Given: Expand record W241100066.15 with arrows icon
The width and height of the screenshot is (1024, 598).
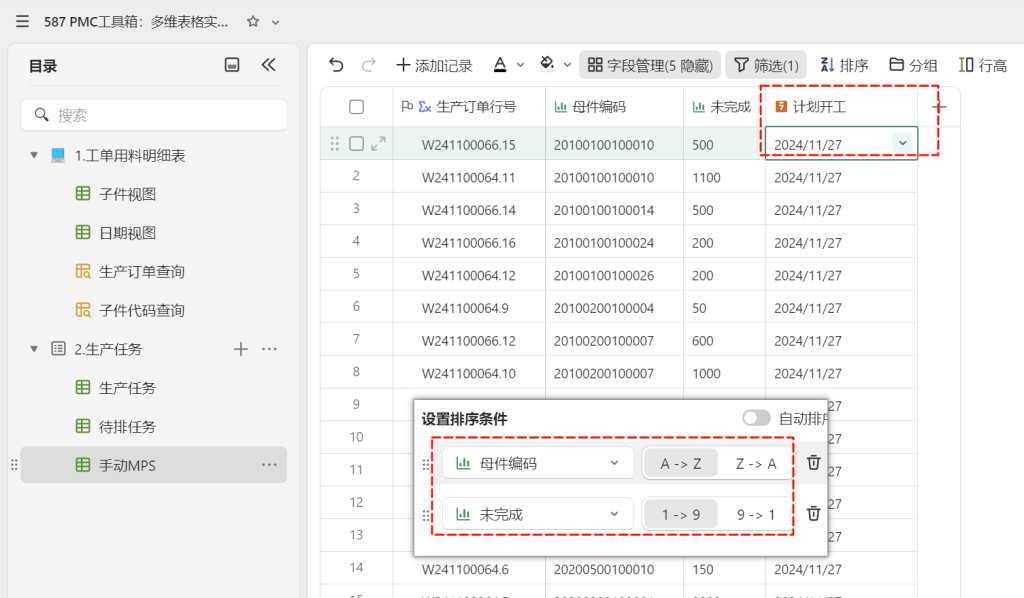Looking at the screenshot, I should (378, 144).
